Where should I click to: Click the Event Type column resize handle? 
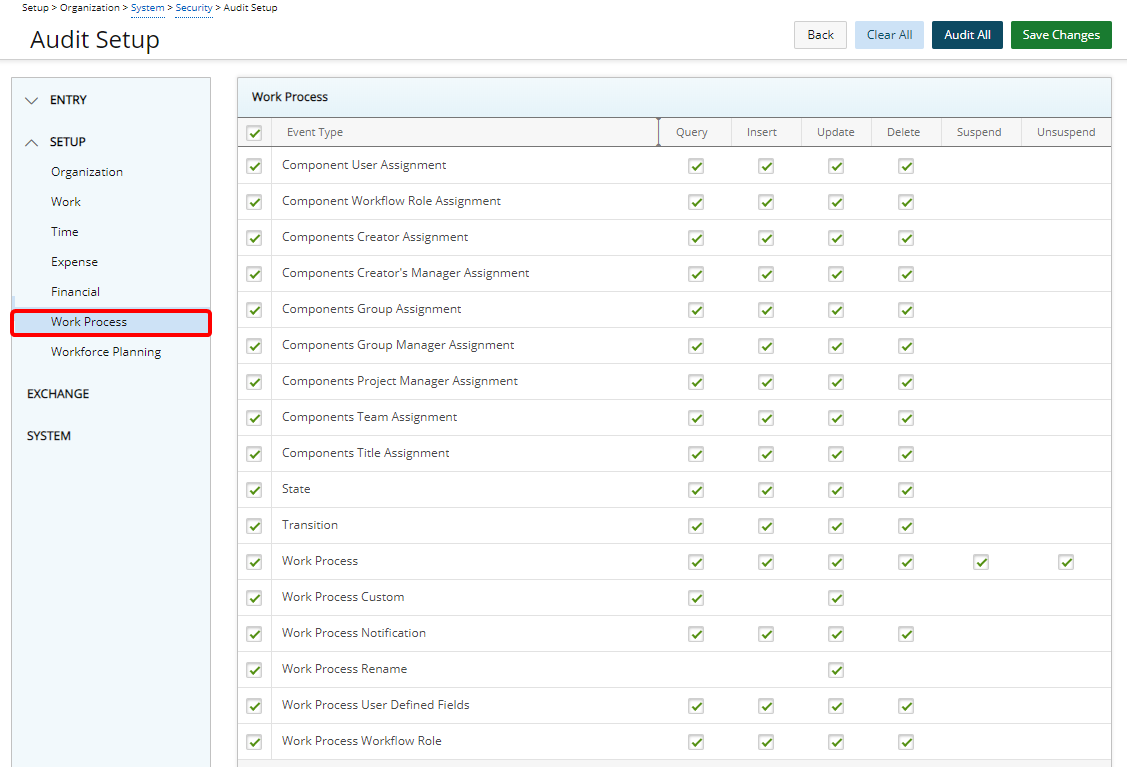point(659,132)
